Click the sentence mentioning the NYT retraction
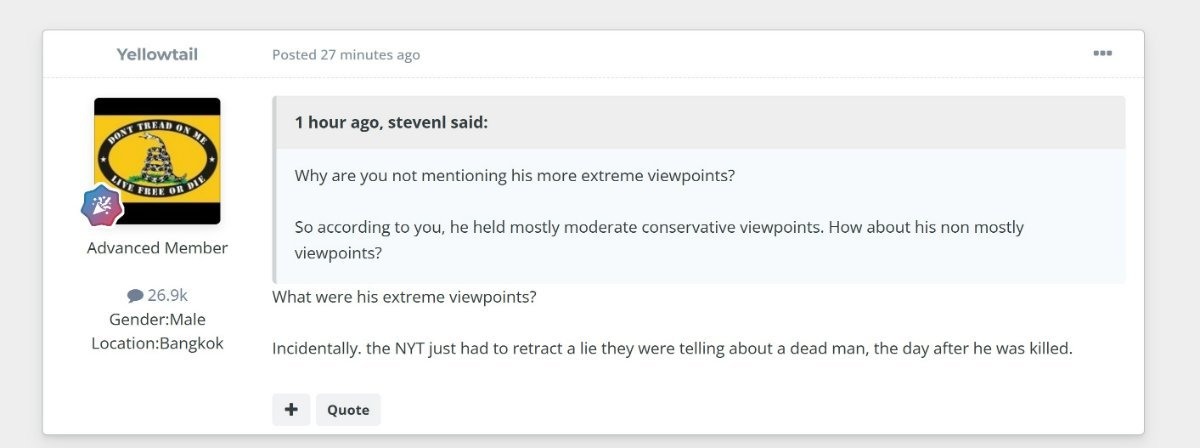 click(x=672, y=349)
